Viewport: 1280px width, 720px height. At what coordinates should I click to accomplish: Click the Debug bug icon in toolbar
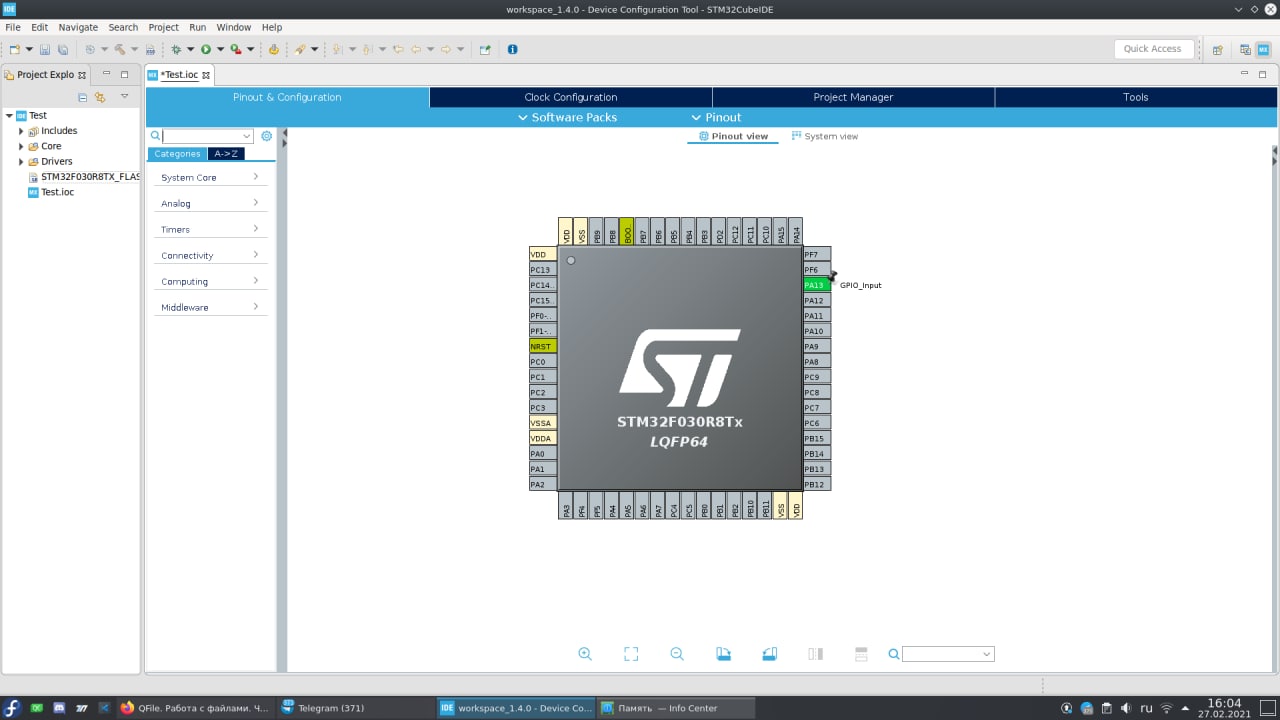coord(177,49)
